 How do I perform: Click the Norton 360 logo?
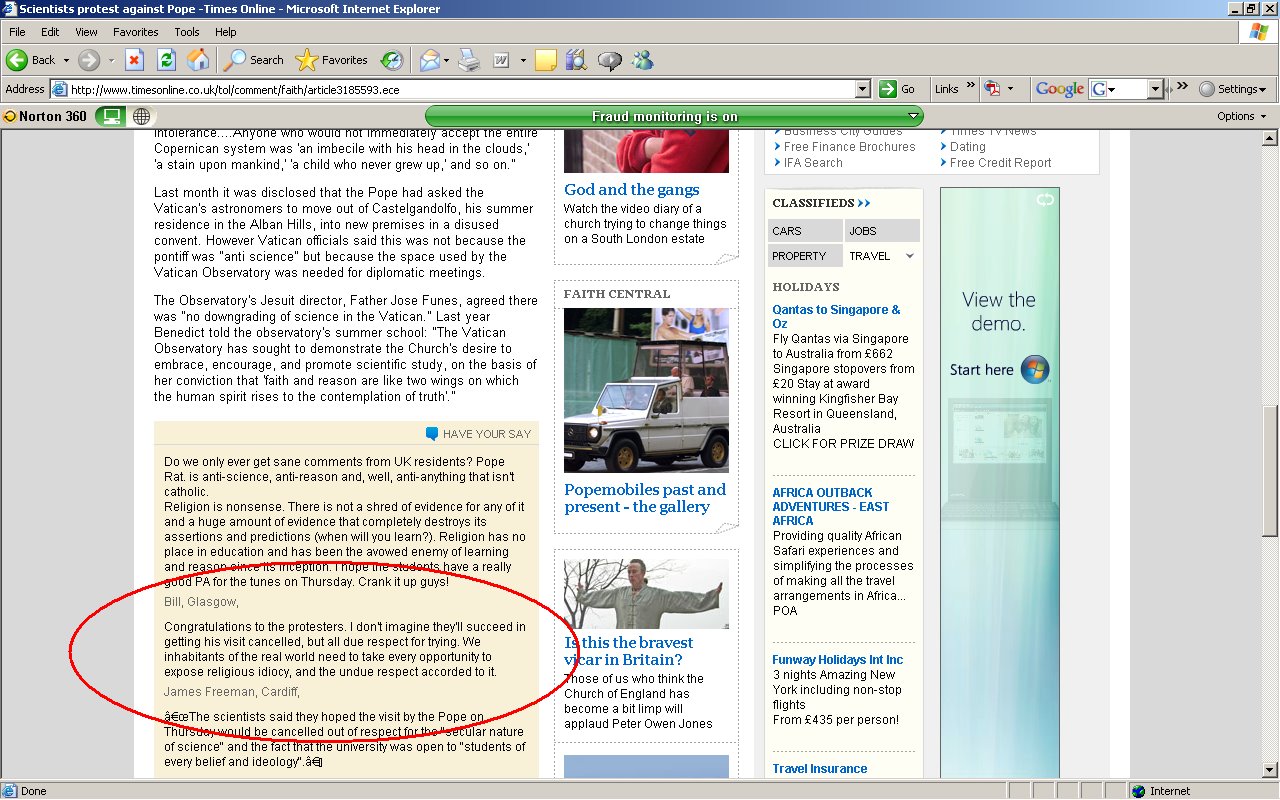pyautogui.click(x=45, y=116)
